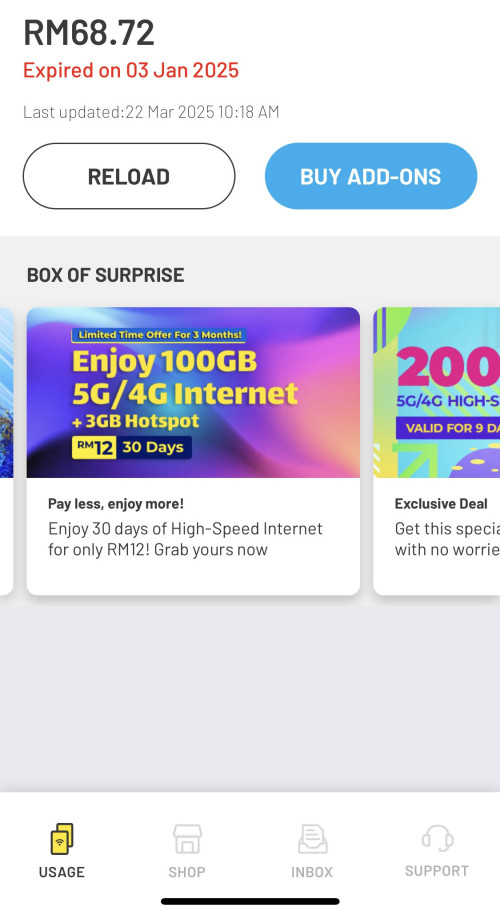Tap the RELOAD button
This screenshot has width=500, height=915.
pos(129,176)
